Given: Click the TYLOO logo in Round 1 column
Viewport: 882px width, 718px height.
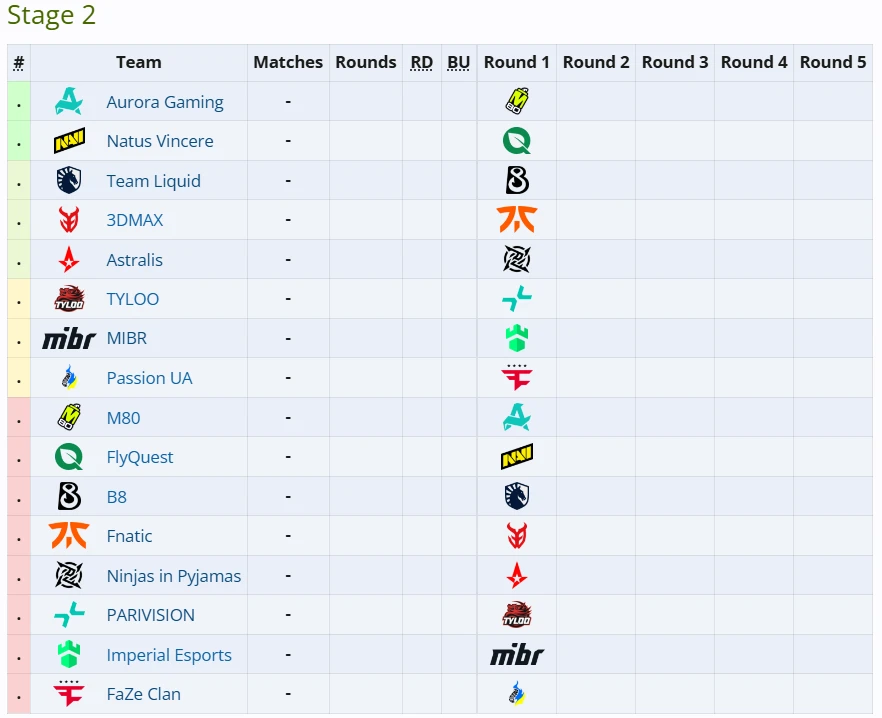Looking at the screenshot, I should [x=517, y=615].
